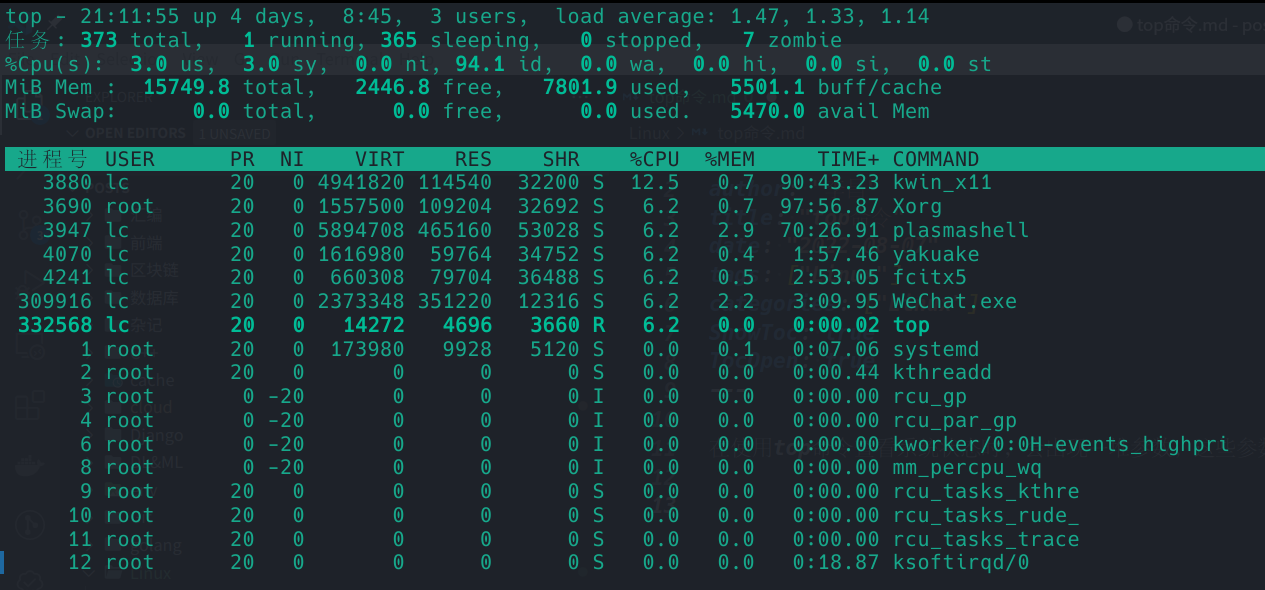Click the 5470.0 avail Mem value
The width and height of the screenshot is (1265, 590).
click(x=767, y=112)
